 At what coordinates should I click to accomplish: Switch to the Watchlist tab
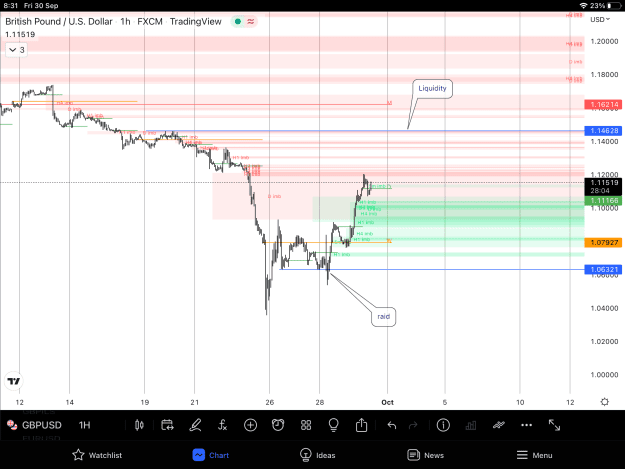click(97, 455)
